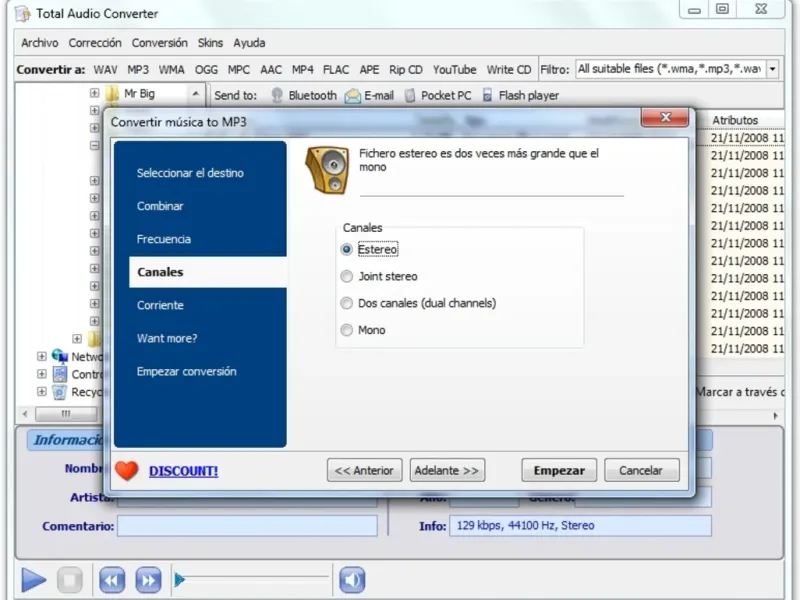Click the folder tree scroll-up arrow
Viewport: 800px width, 600px height.
(195, 93)
